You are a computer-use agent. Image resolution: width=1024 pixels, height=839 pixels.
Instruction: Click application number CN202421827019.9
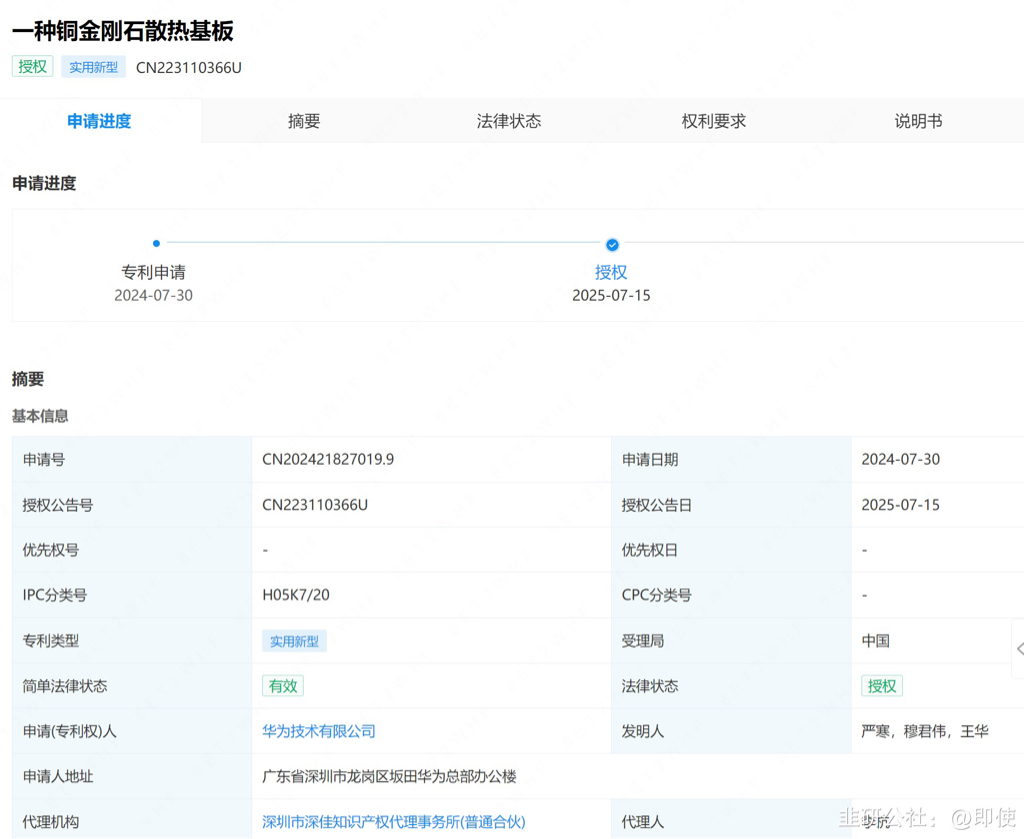pos(328,459)
